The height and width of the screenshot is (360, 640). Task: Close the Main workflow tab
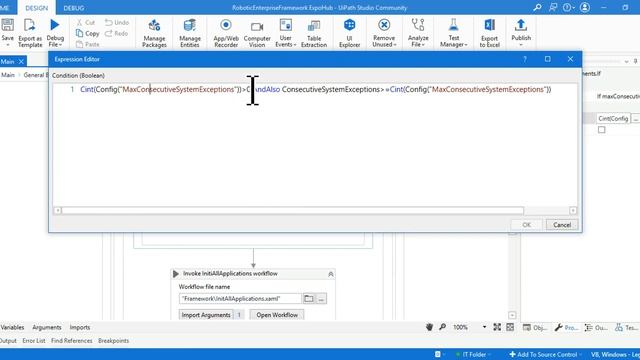coord(21,62)
